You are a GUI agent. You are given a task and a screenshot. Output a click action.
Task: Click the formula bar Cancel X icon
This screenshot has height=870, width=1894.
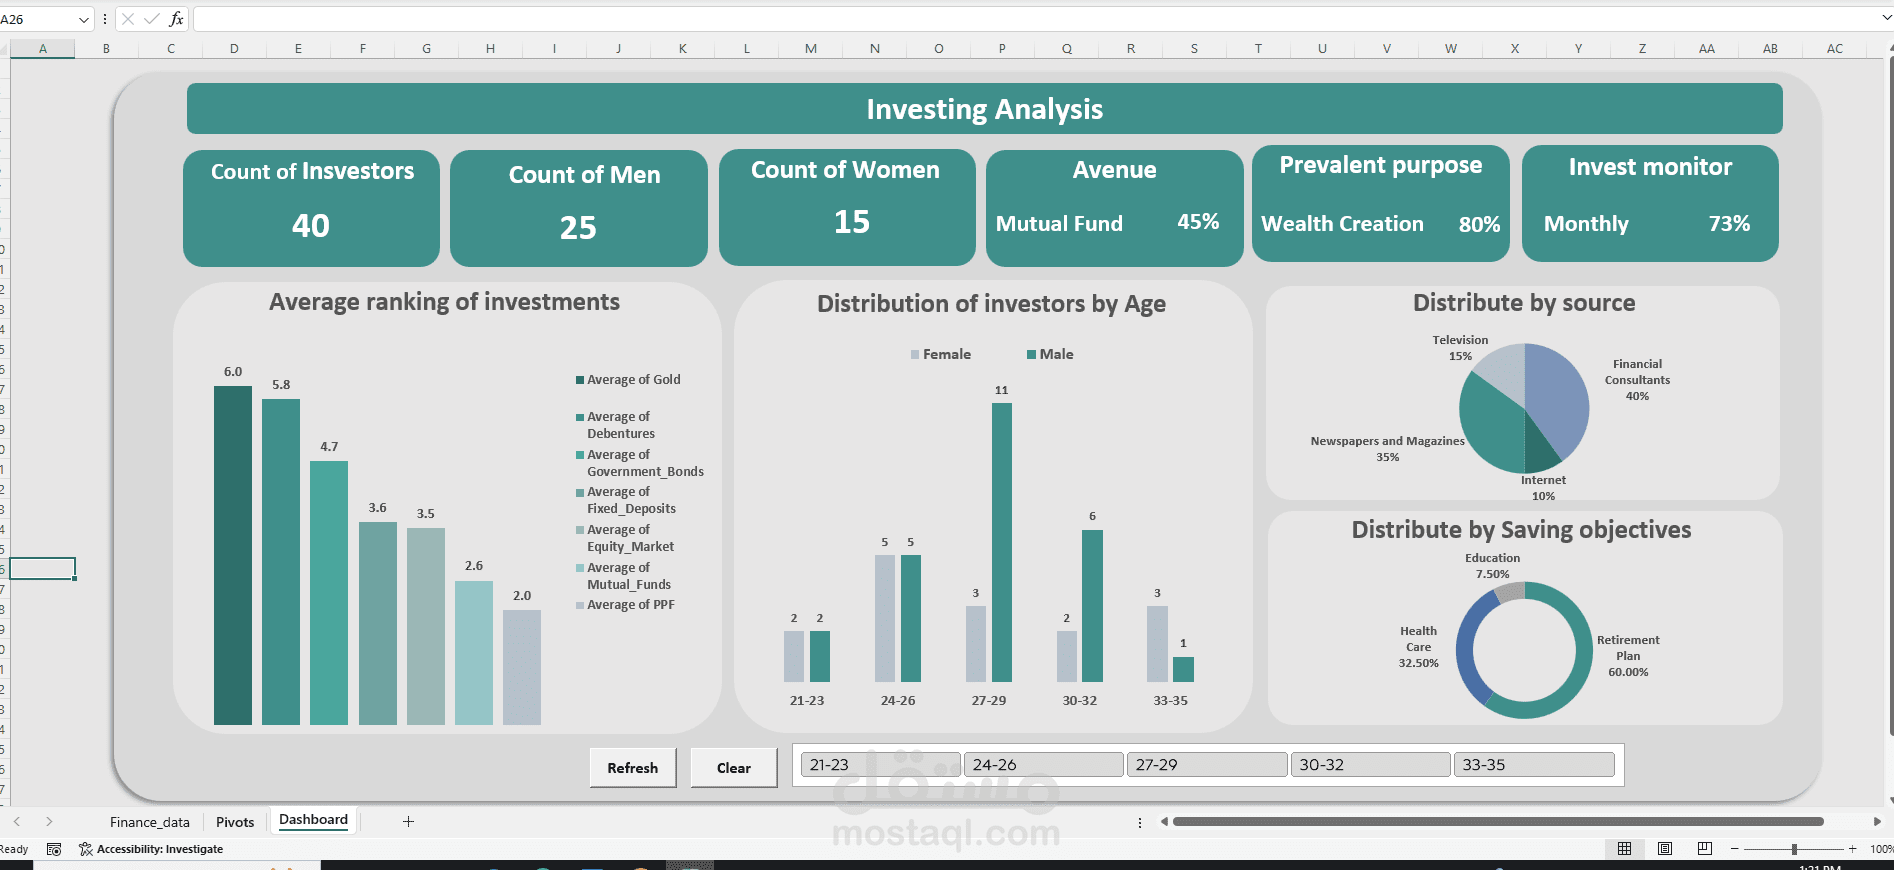click(128, 19)
